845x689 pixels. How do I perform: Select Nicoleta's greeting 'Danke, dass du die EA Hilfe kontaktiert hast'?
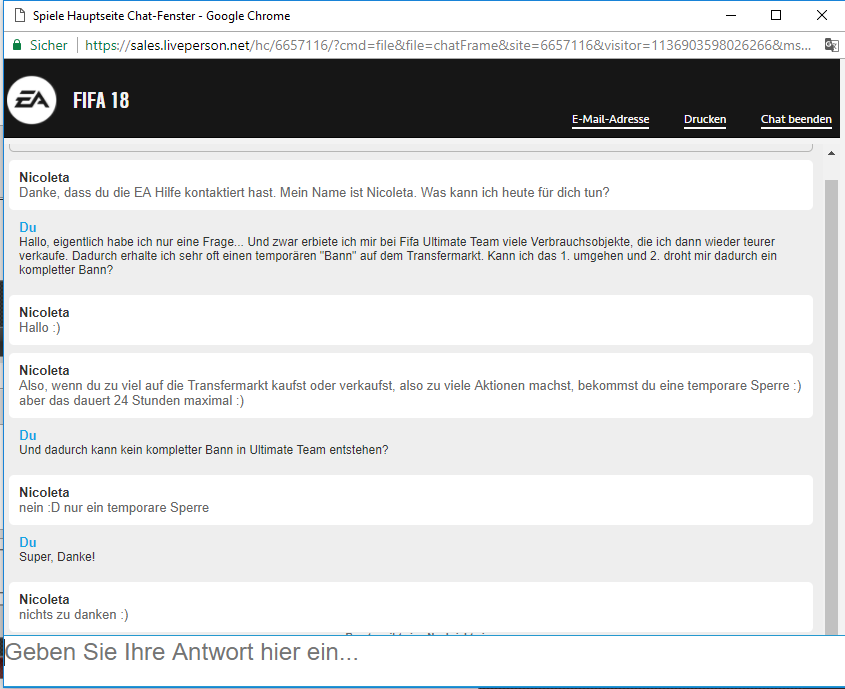pos(314,192)
